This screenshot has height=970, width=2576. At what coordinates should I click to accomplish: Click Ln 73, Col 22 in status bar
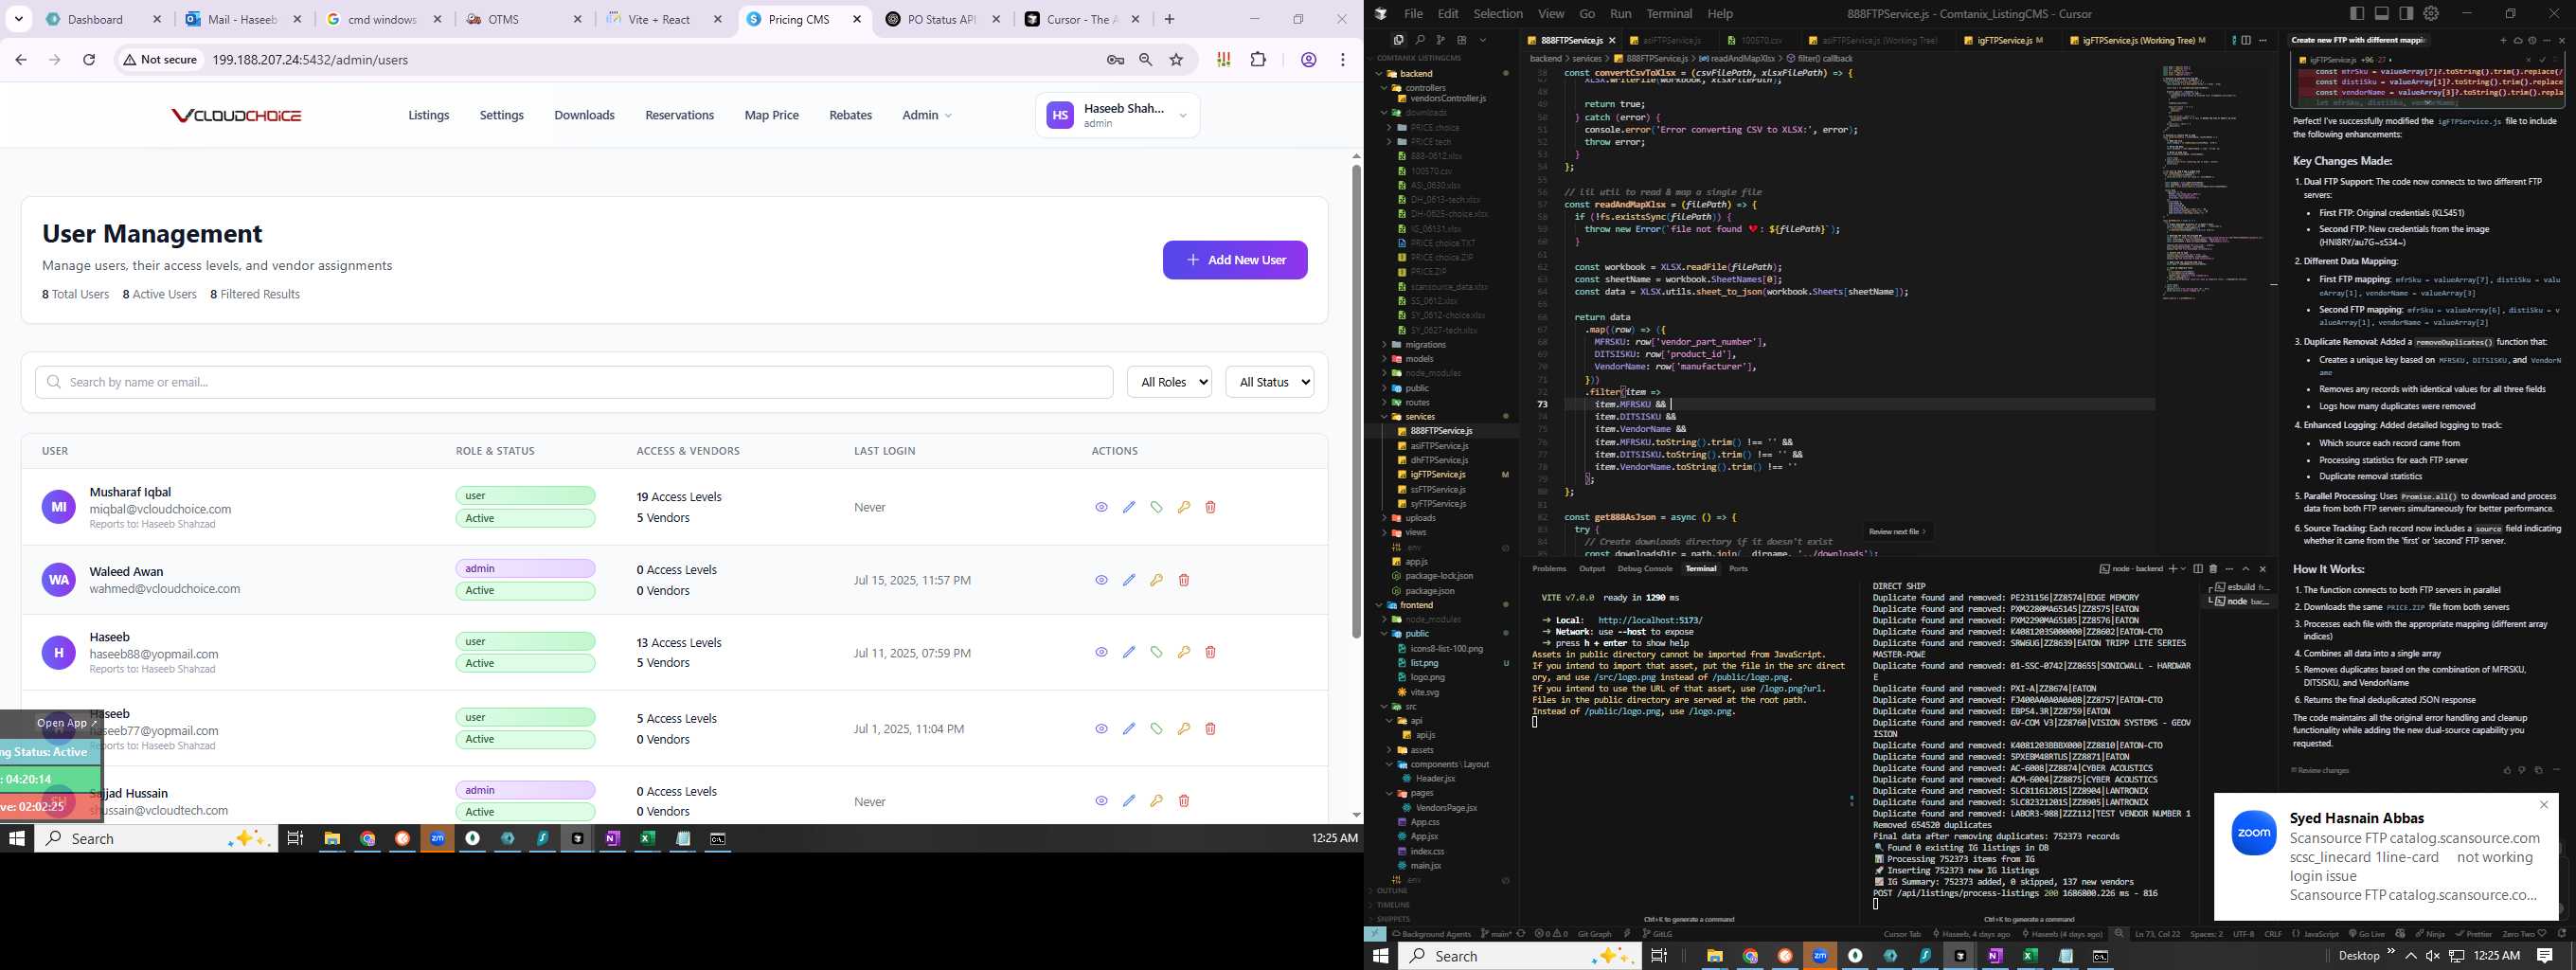coord(2157,934)
